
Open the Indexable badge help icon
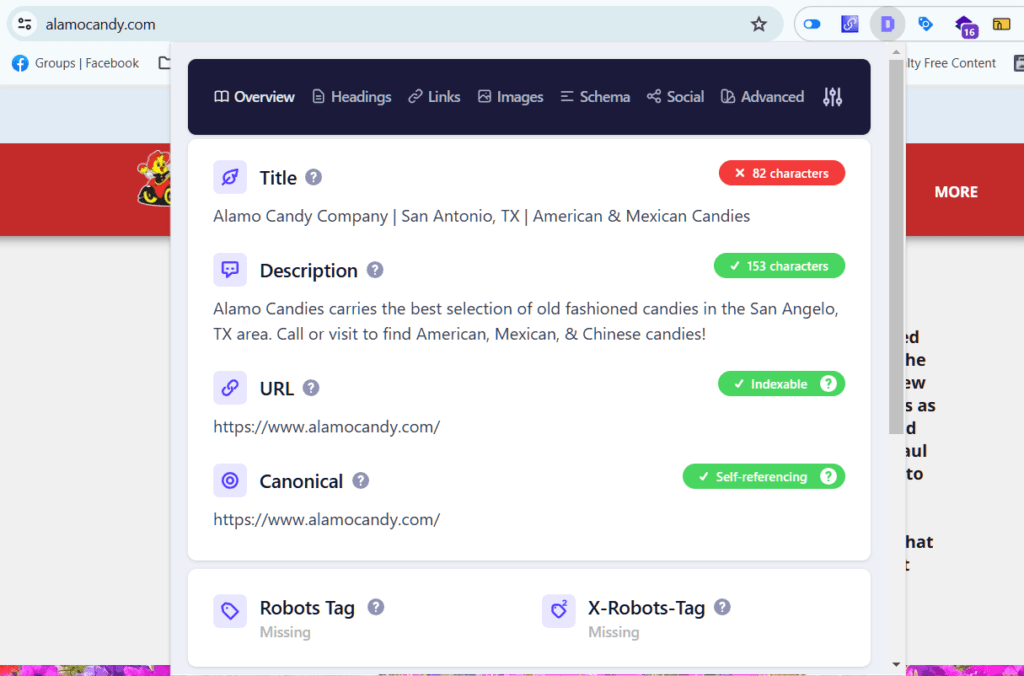pyautogui.click(x=828, y=384)
